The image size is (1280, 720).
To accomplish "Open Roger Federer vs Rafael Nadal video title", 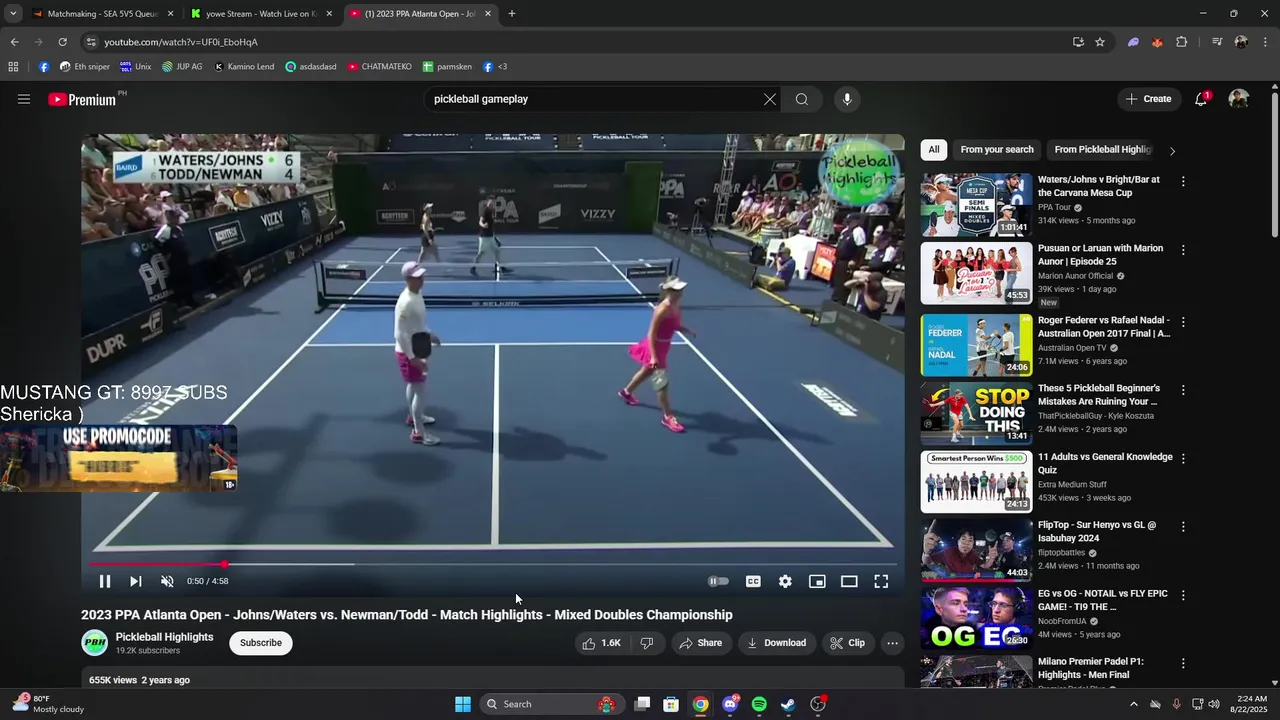I will 1104,326.
